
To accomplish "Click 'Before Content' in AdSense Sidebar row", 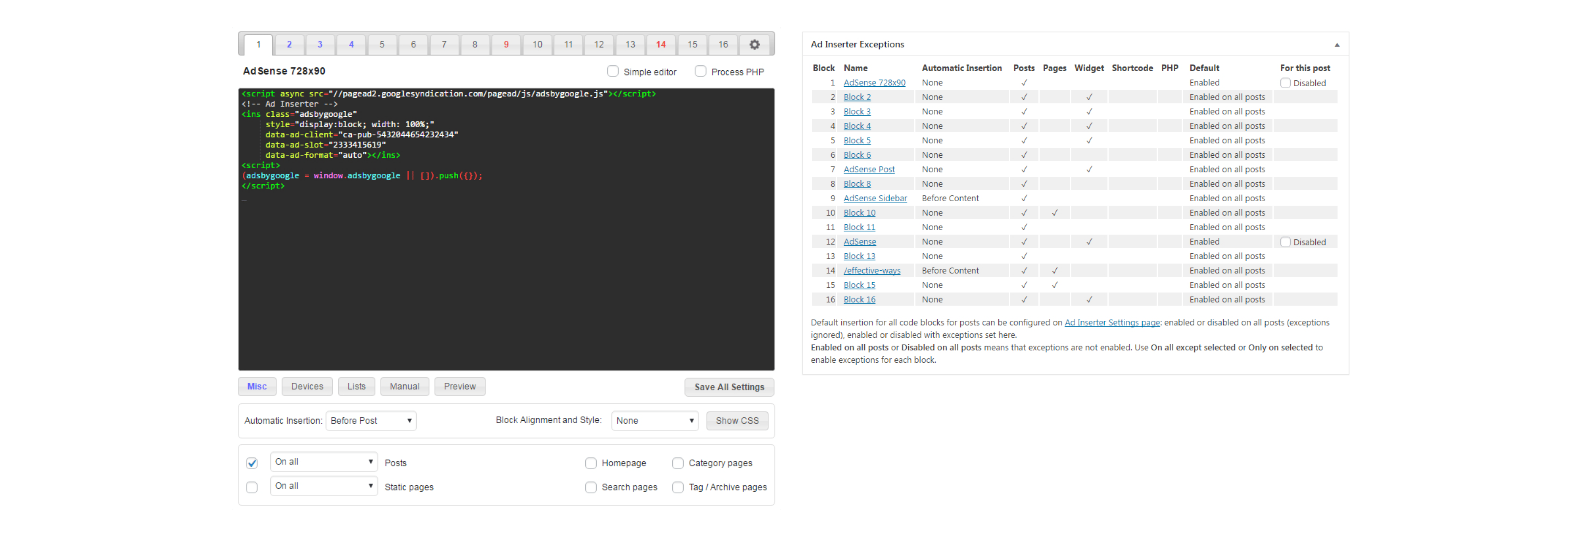I will tap(950, 198).
